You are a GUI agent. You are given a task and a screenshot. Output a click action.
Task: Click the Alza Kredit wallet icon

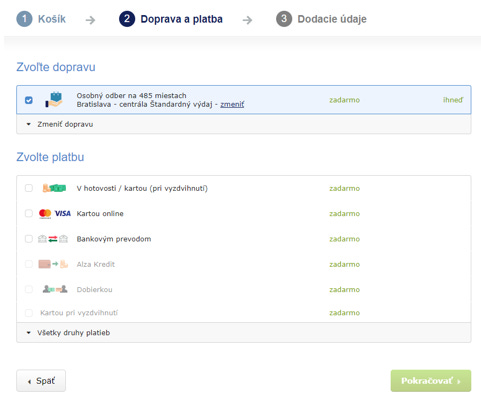tap(53, 264)
